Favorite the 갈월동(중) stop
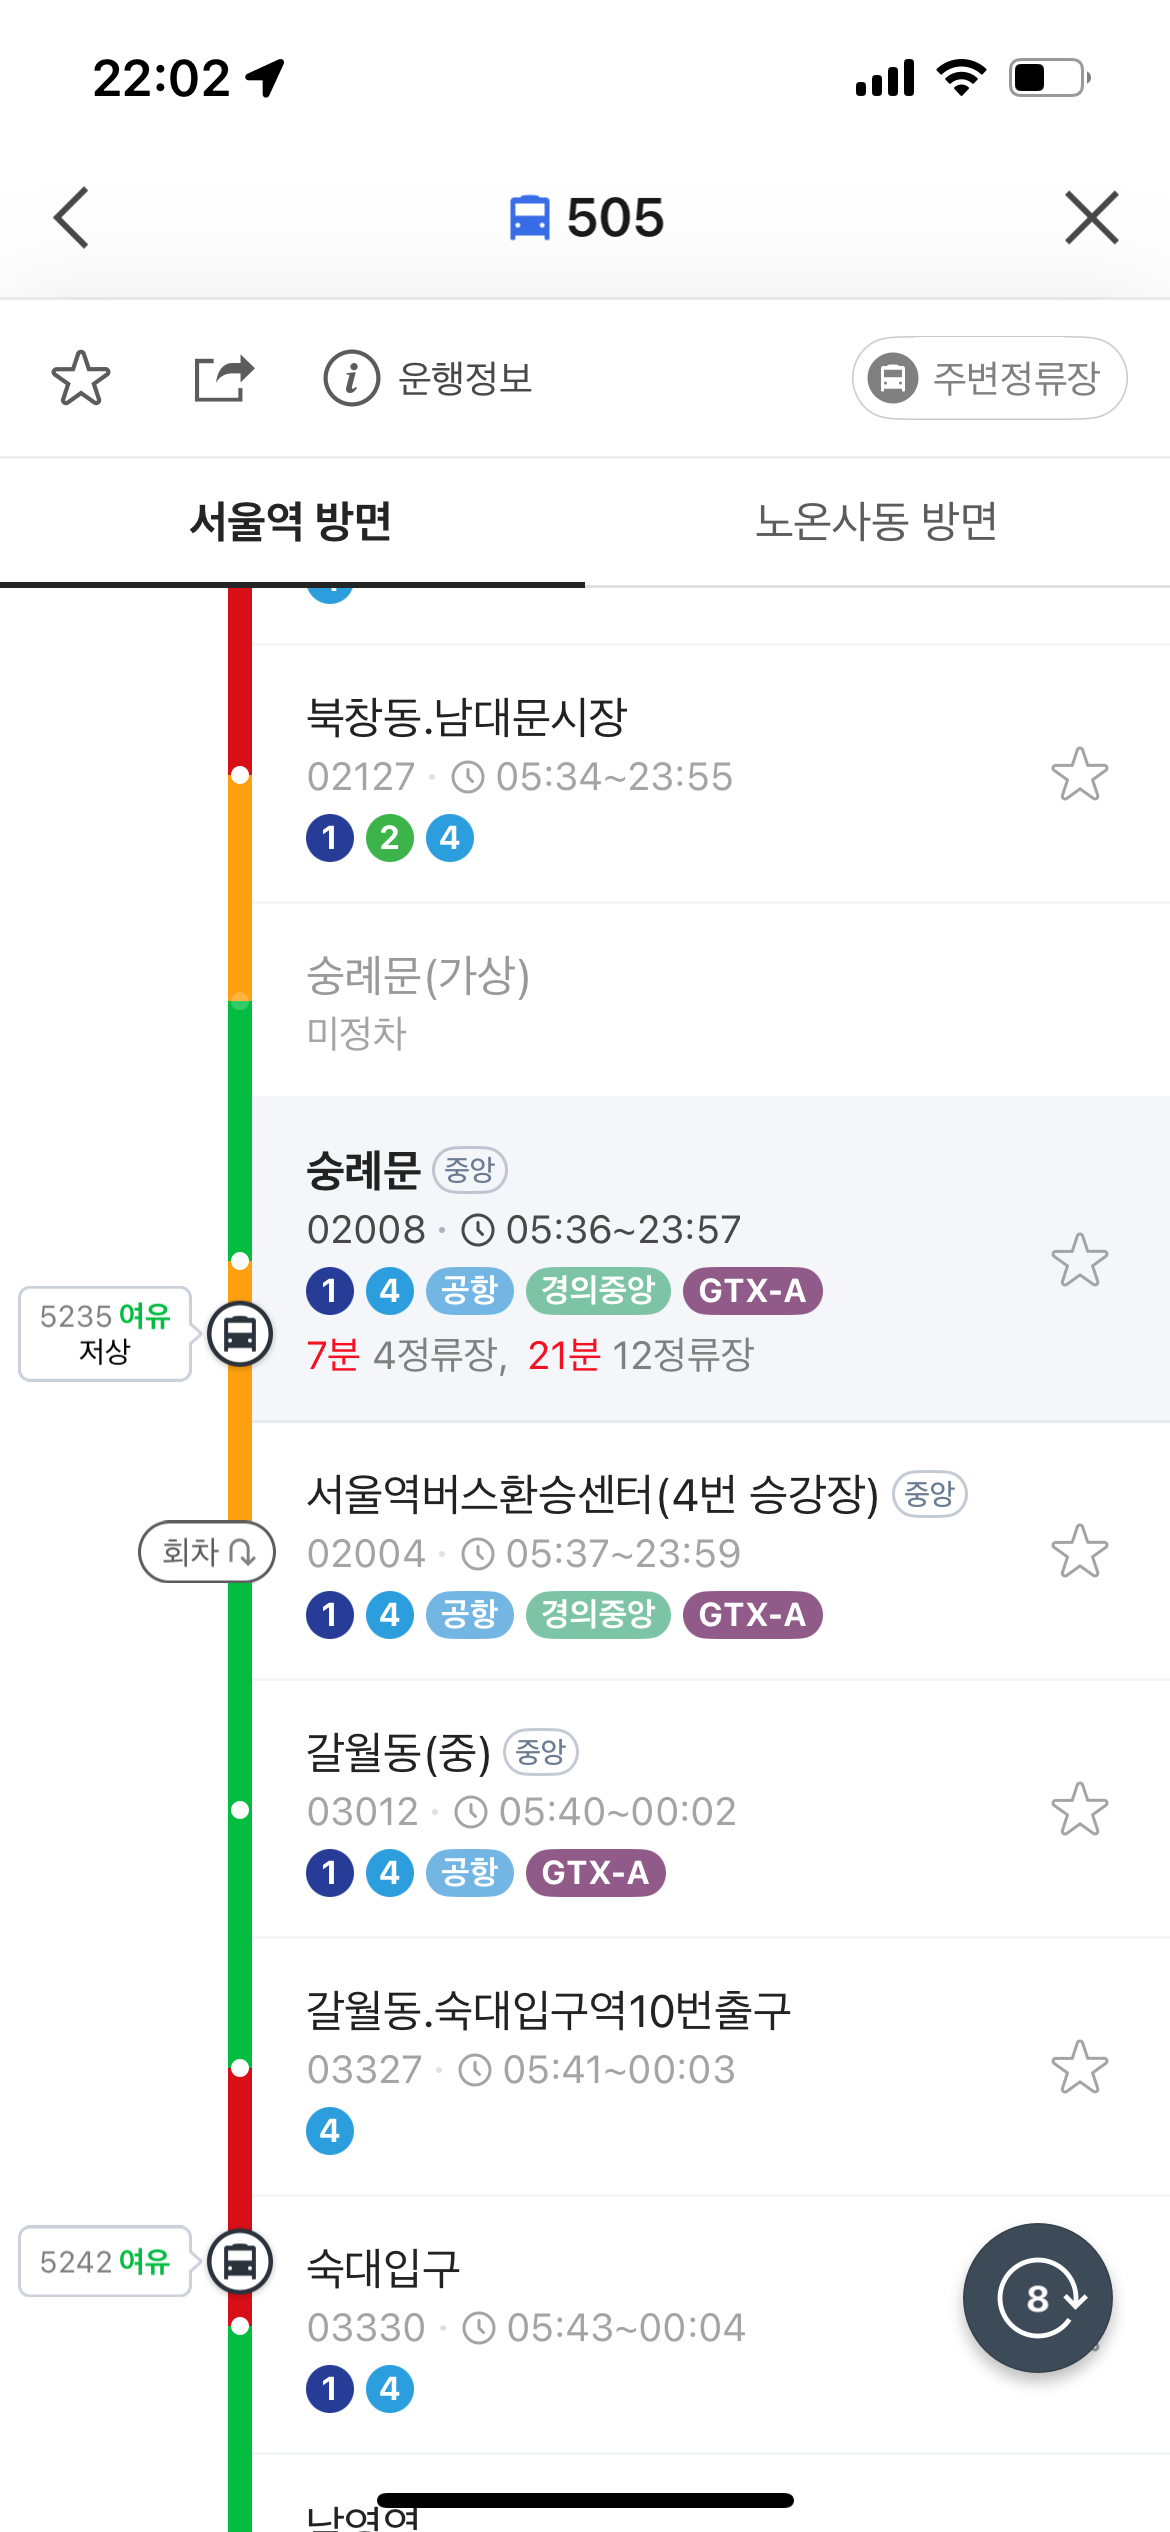Screen dimensions: 1170x2532 coord(1079,1810)
